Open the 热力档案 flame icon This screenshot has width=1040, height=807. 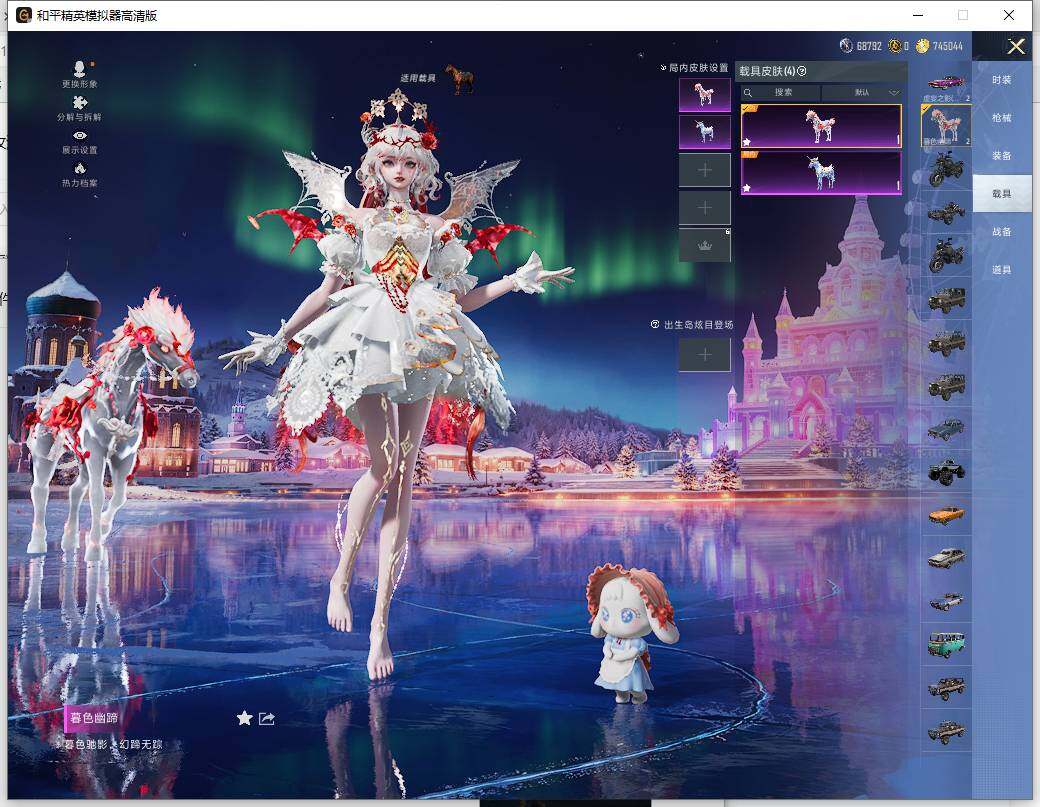click(x=80, y=168)
